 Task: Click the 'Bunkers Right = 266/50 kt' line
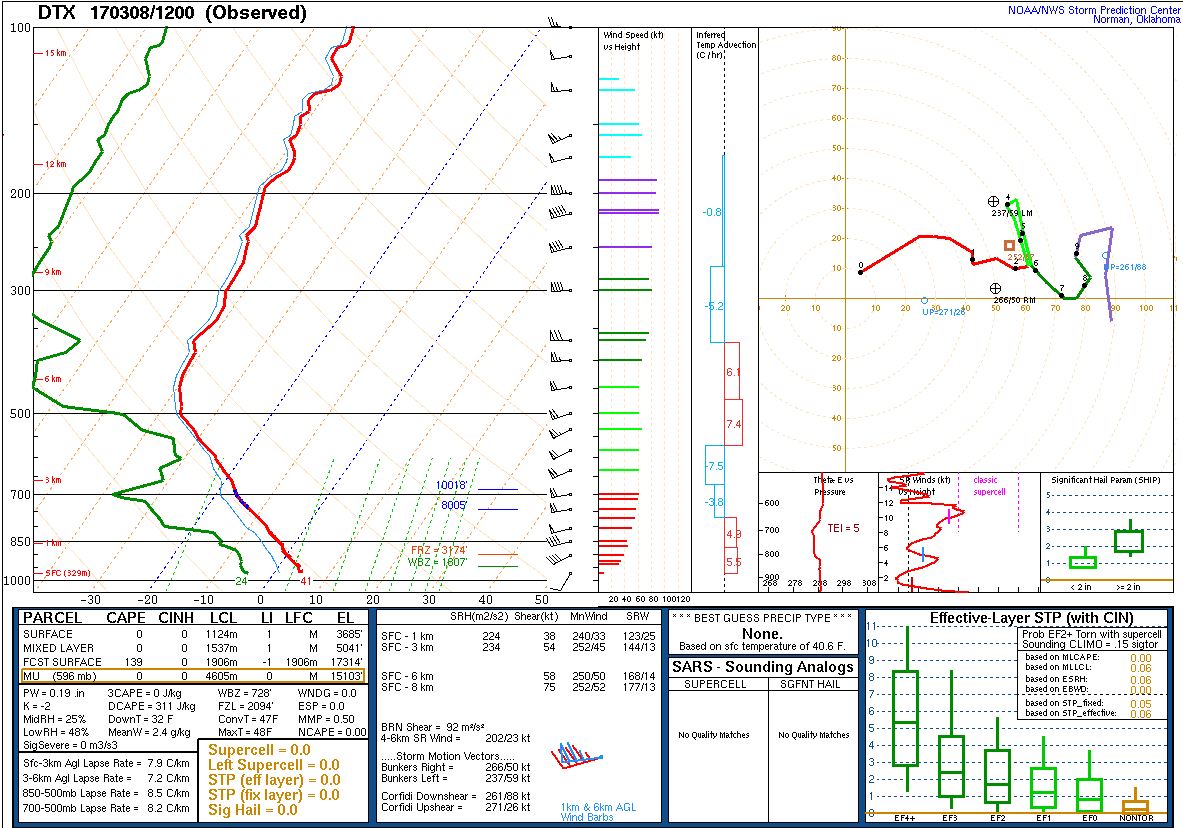pos(456,768)
